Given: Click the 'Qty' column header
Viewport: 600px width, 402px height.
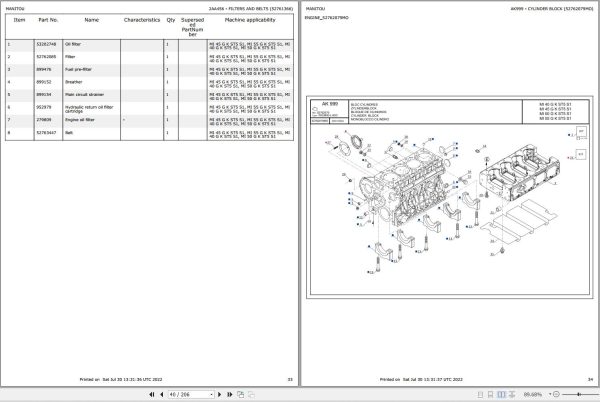Looking at the screenshot, I should [x=171, y=20].
